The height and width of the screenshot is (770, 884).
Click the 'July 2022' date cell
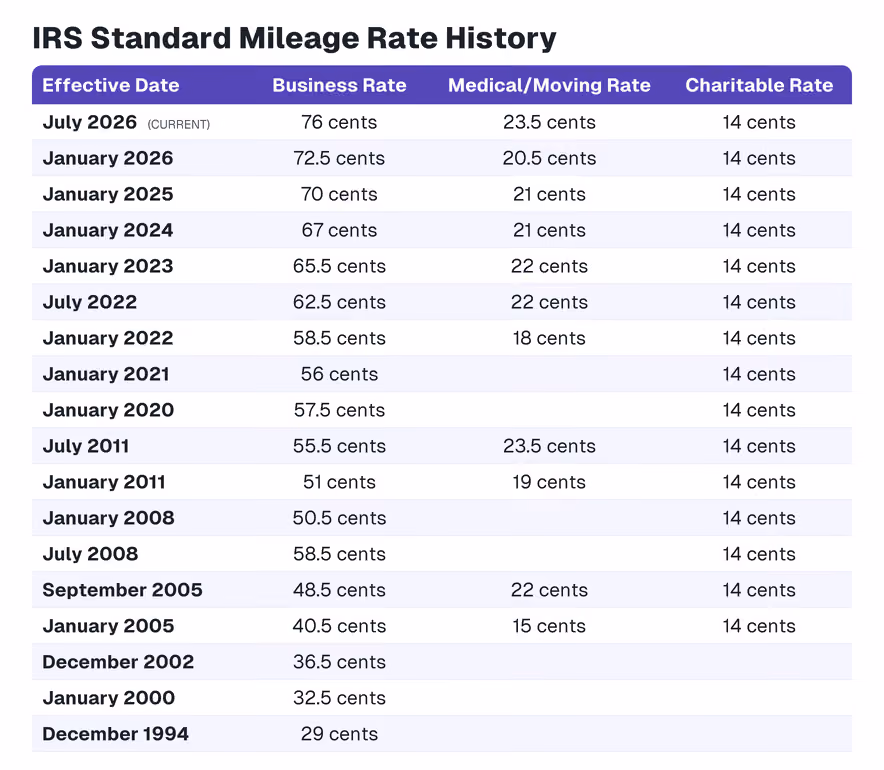(x=90, y=303)
